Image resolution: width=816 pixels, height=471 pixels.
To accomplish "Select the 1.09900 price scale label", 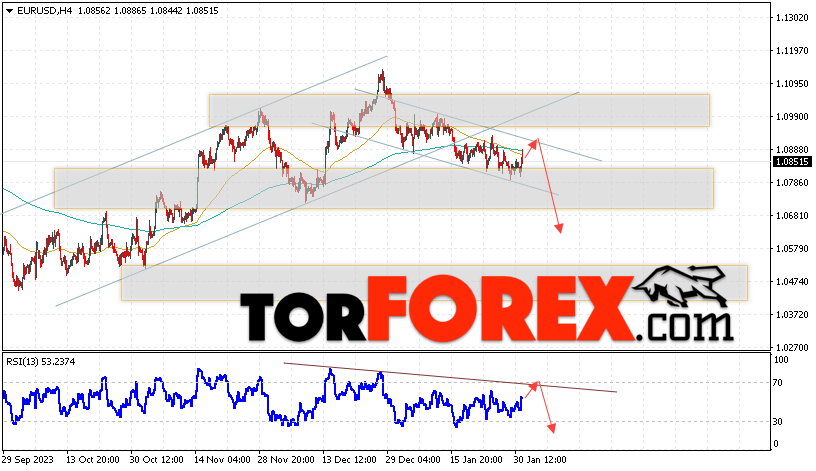I will point(792,117).
